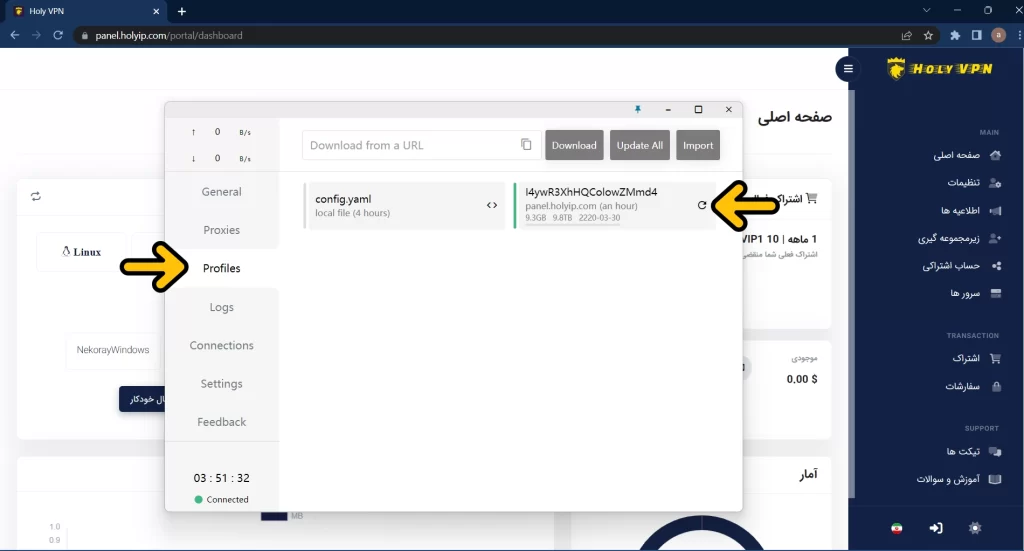Toggle the Holy VPN hamburger menu

tap(848, 69)
